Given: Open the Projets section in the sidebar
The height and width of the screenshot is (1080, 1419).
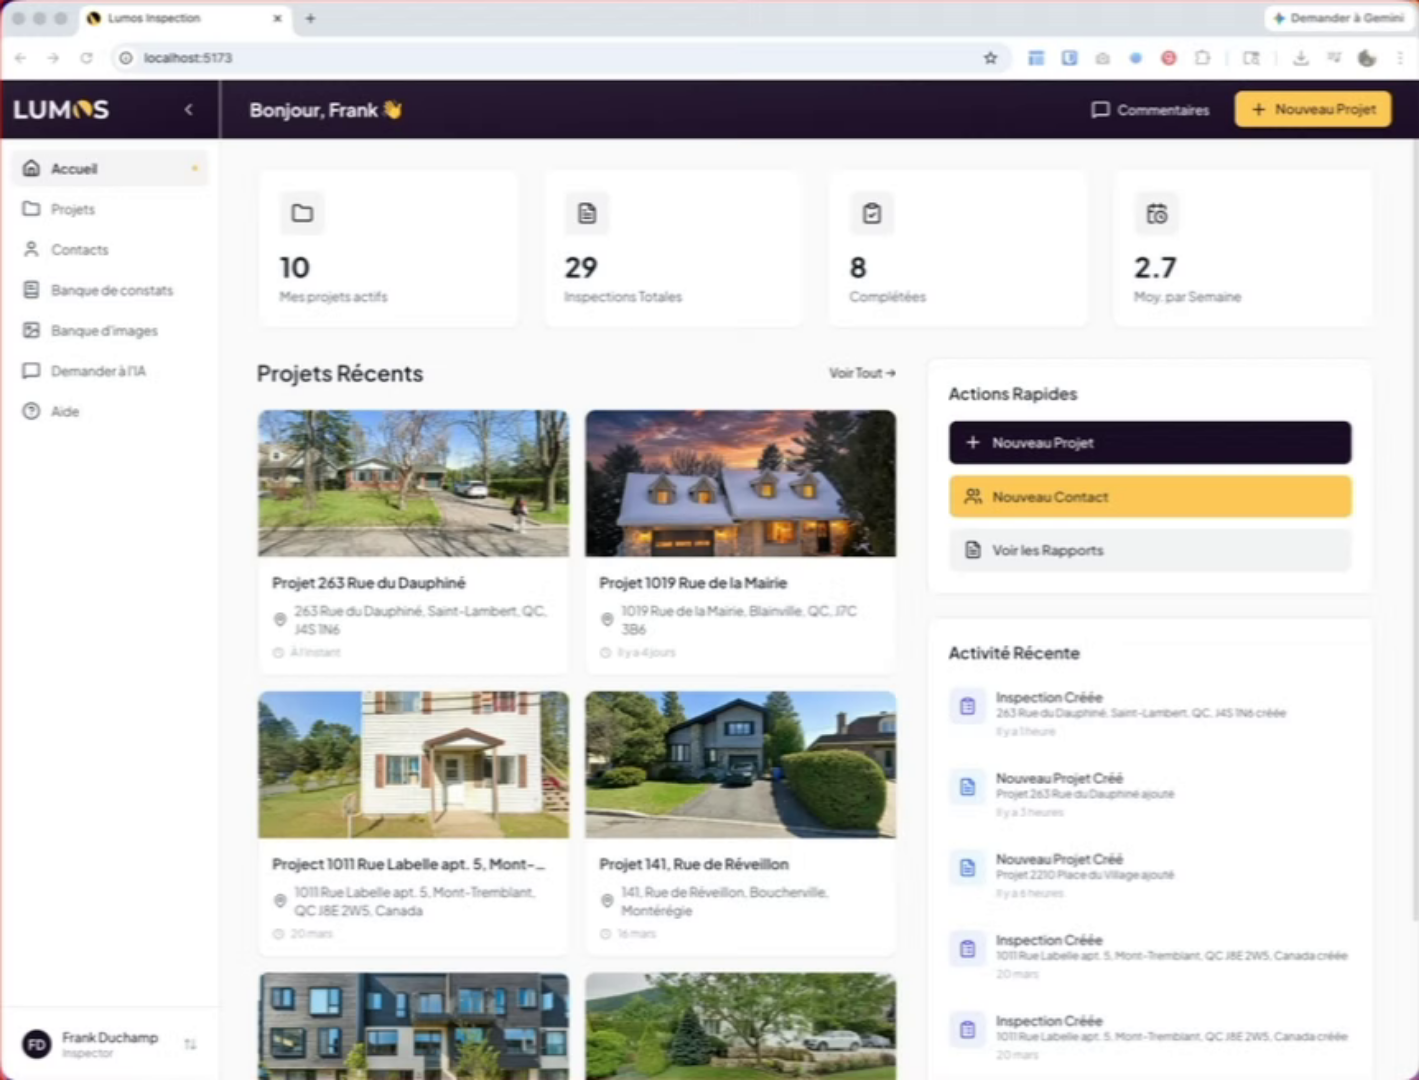Looking at the screenshot, I should tap(72, 209).
